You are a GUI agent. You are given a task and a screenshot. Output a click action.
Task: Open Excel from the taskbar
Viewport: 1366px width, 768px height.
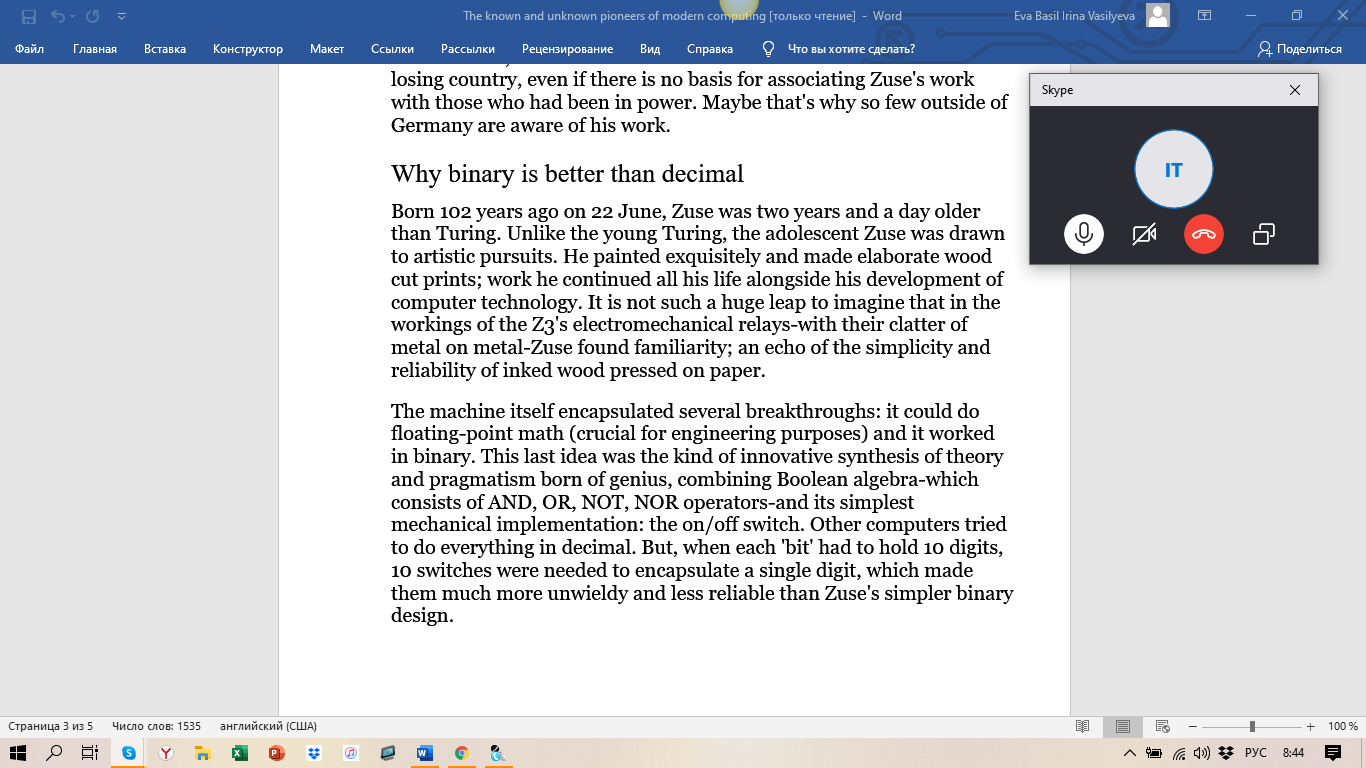(240, 753)
